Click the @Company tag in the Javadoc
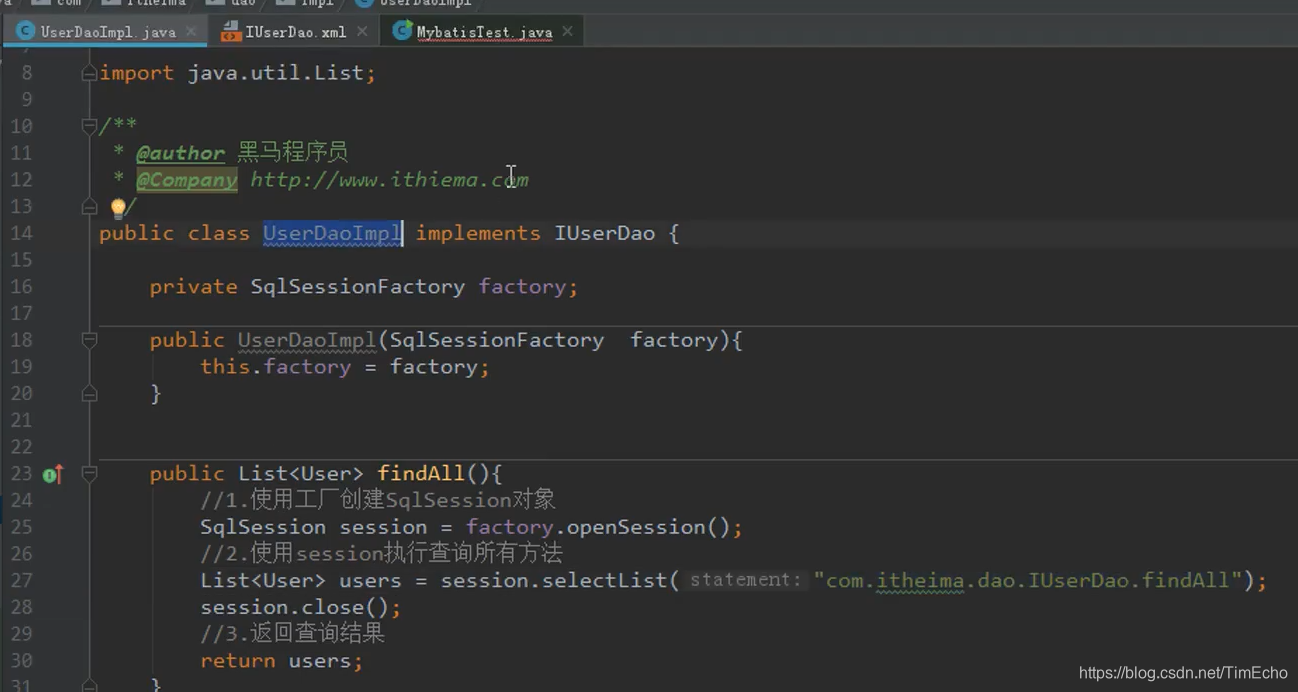Viewport: 1298px width, 692px height. [x=187, y=180]
